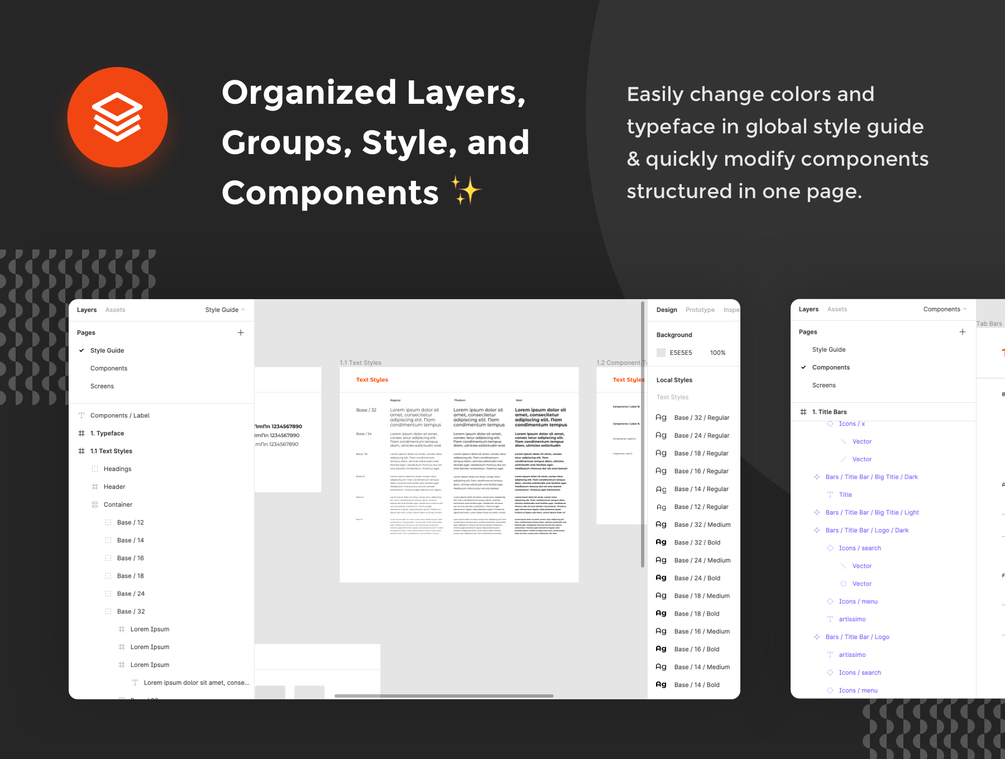Viewport: 1005px width, 759px height.
Task: Open the Style Guide page dropdown
Action: point(225,310)
